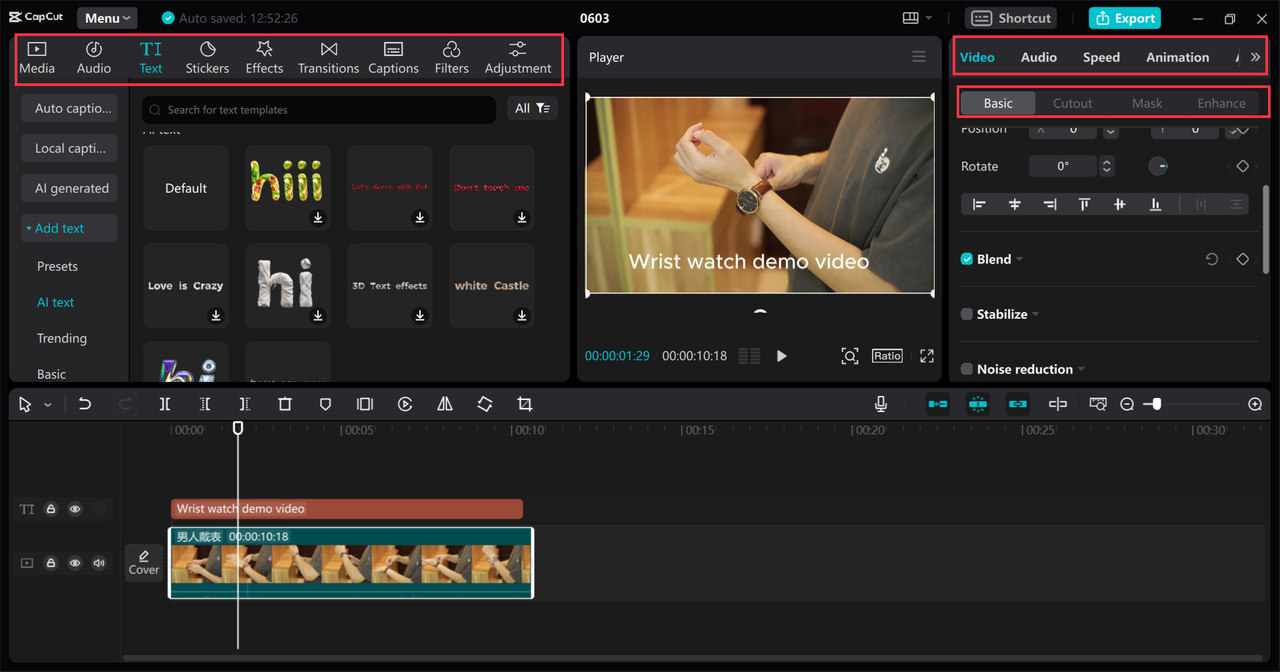The width and height of the screenshot is (1280, 672).
Task: Lock the text track
Action: tap(51, 509)
